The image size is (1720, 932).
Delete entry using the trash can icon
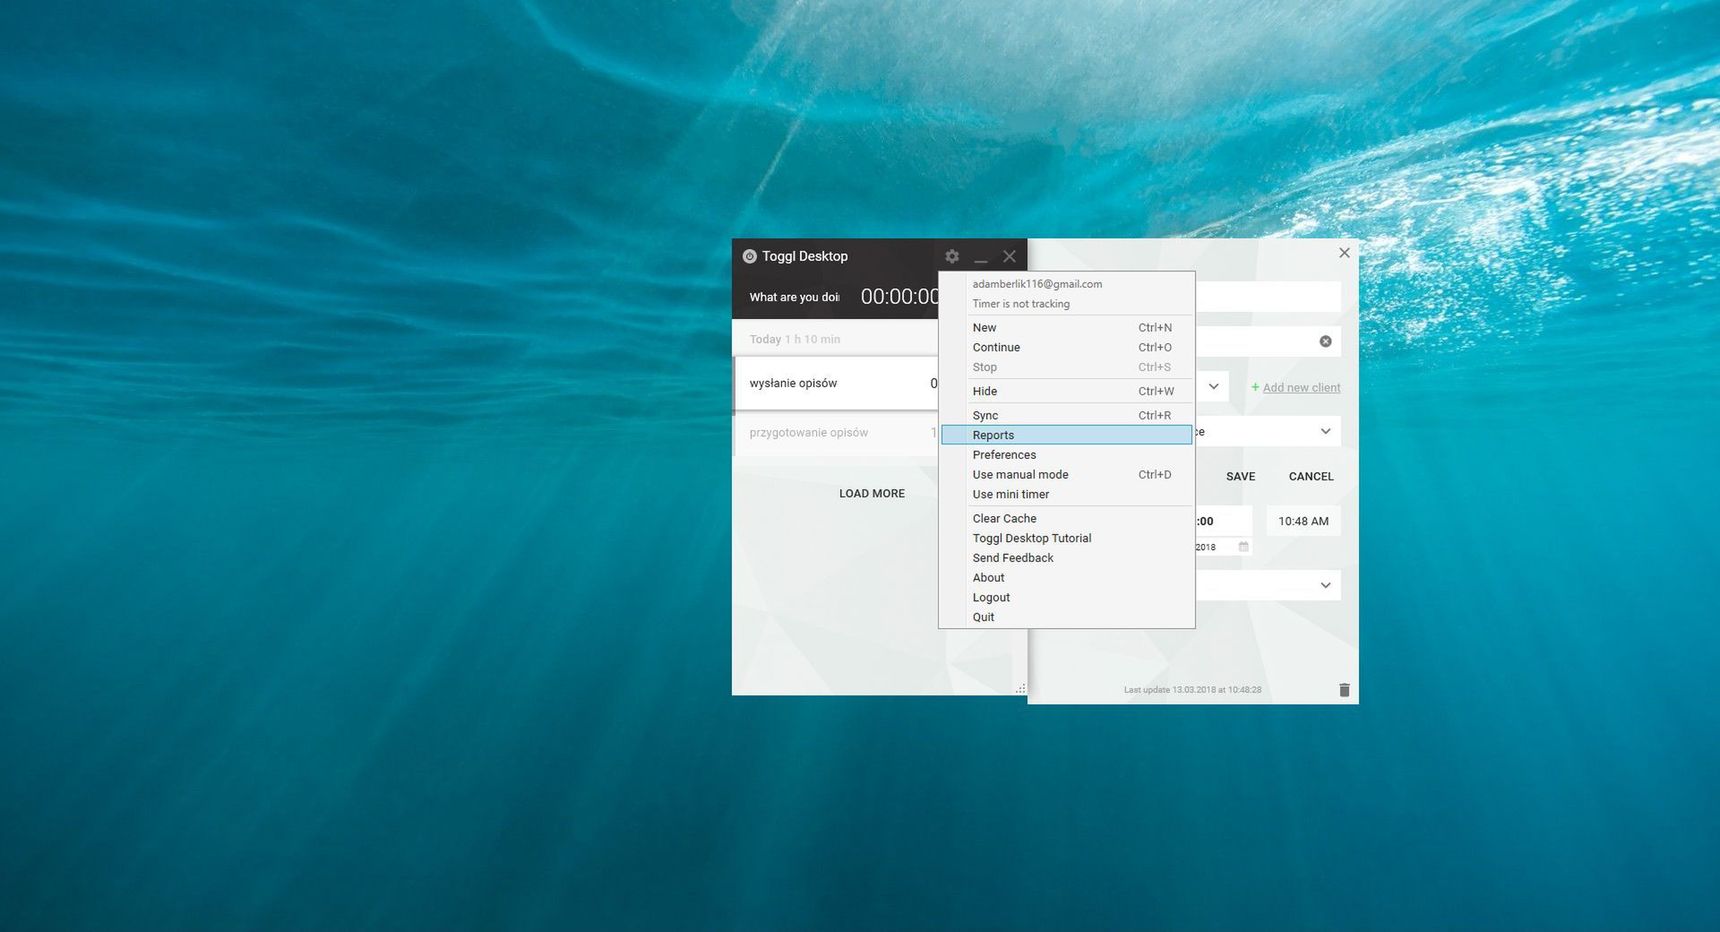[x=1344, y=690]
